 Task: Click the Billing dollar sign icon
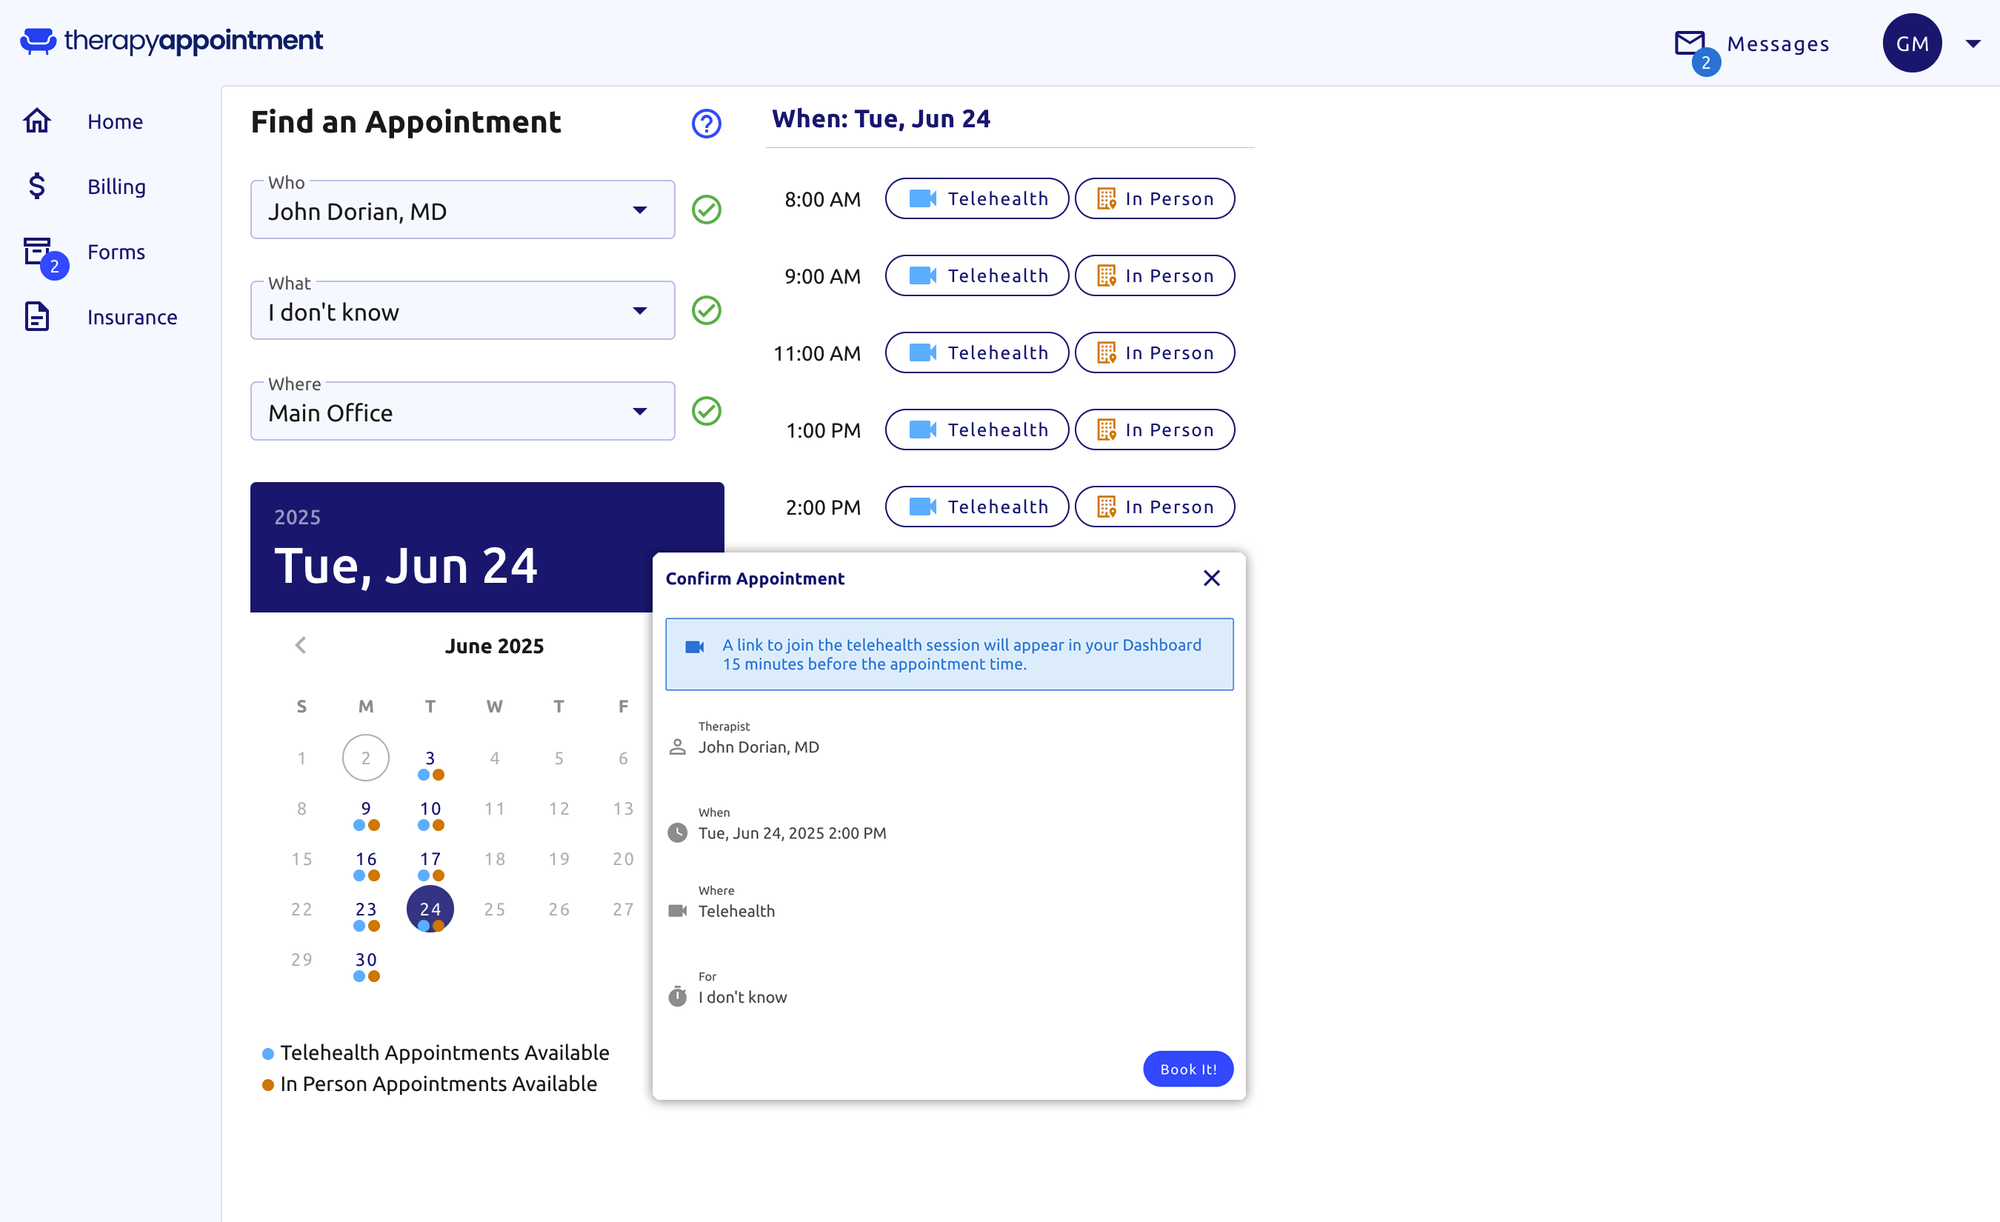[37, 186]
